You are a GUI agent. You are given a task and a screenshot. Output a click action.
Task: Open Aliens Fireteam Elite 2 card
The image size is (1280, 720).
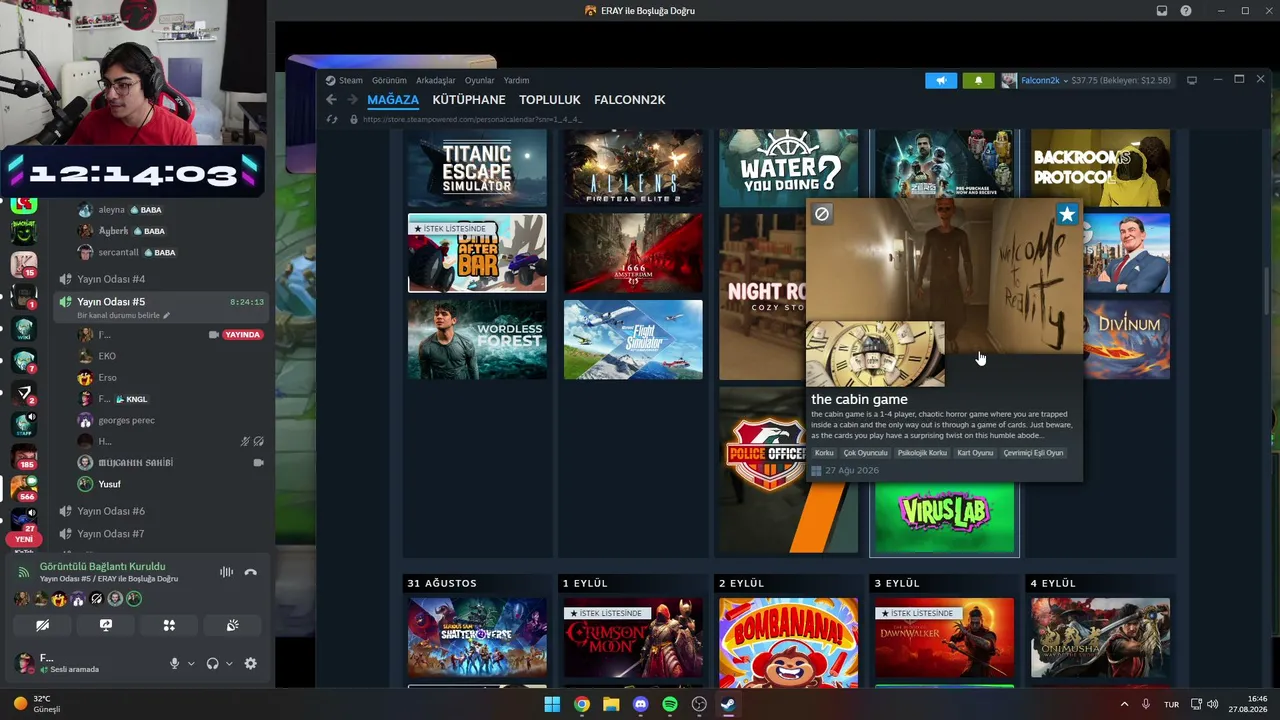click(633, 168)
